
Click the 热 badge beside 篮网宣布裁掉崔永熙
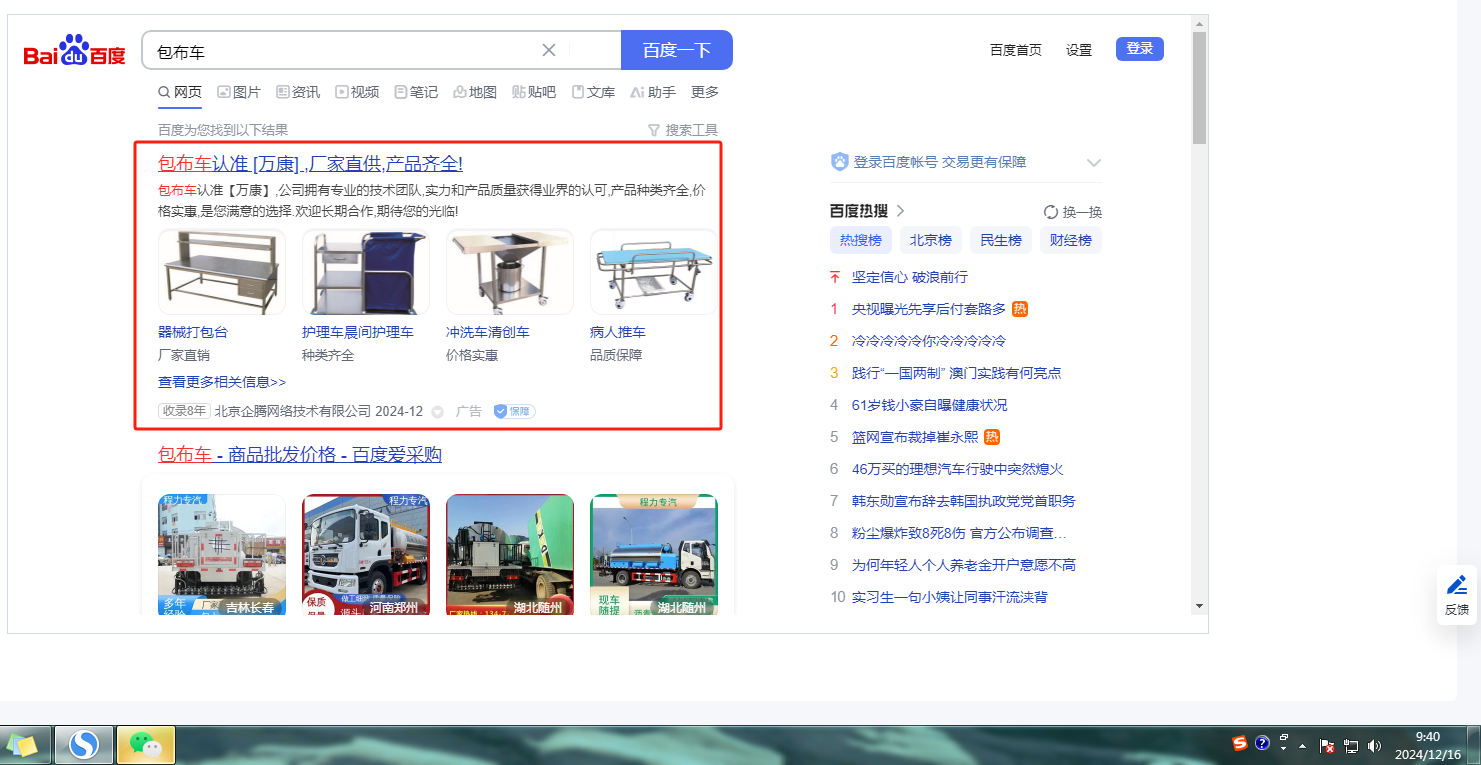click(x=992, y=437)
